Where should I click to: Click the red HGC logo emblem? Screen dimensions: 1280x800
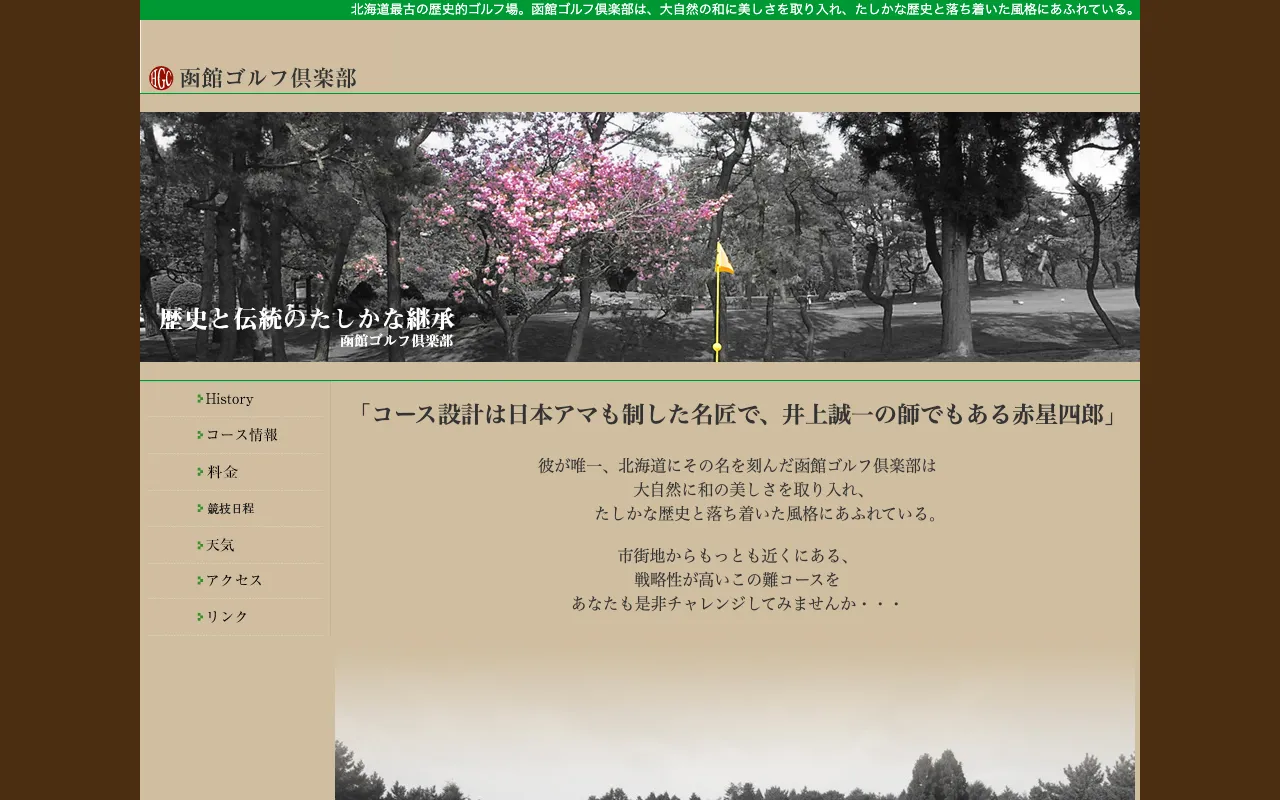161,78
